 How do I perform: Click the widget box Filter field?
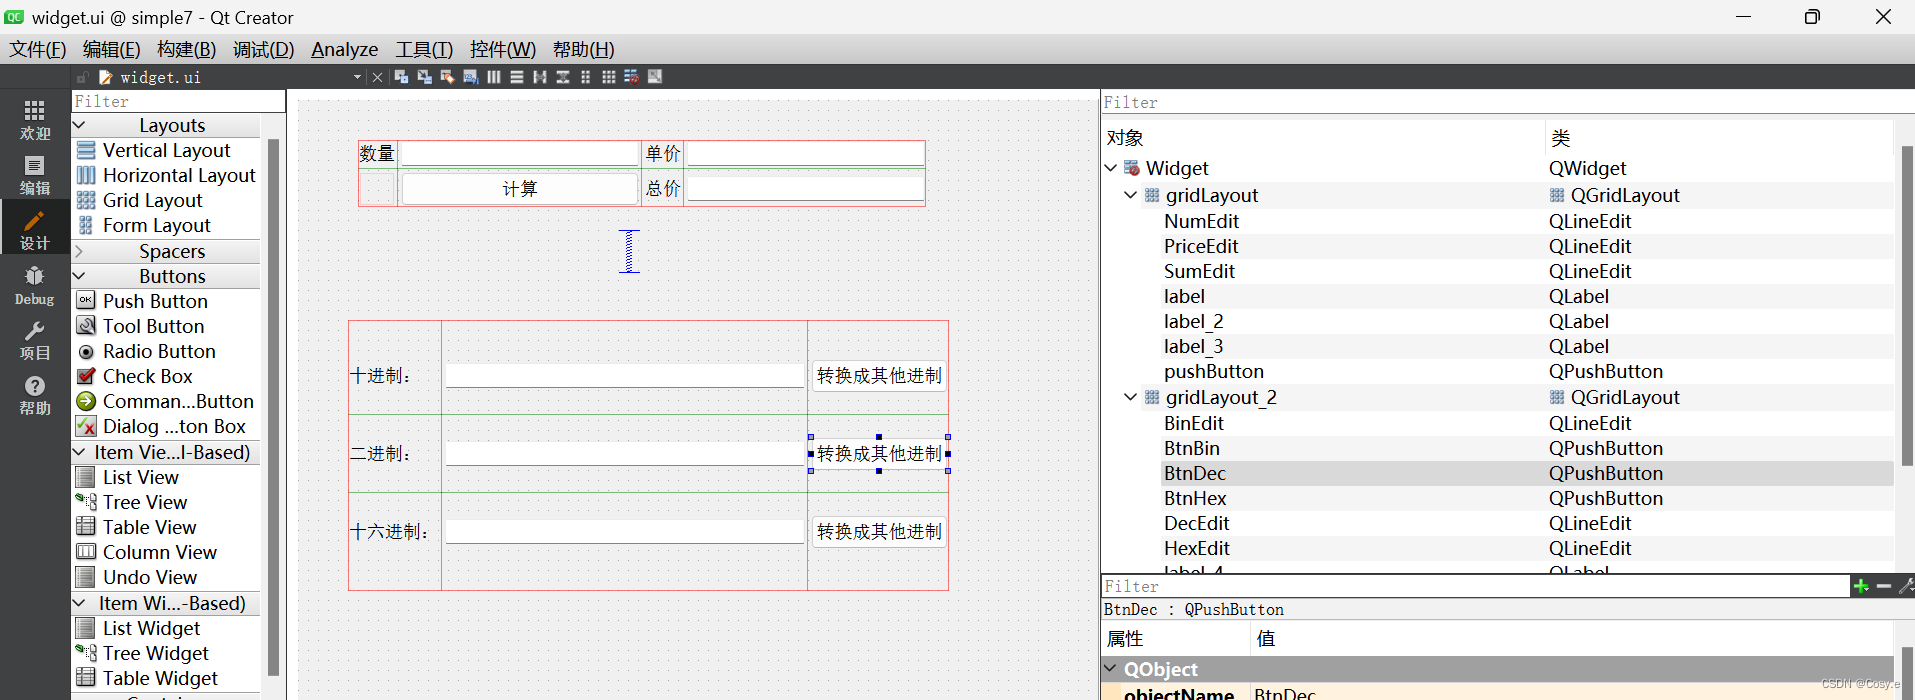click(x=178, y=101)
